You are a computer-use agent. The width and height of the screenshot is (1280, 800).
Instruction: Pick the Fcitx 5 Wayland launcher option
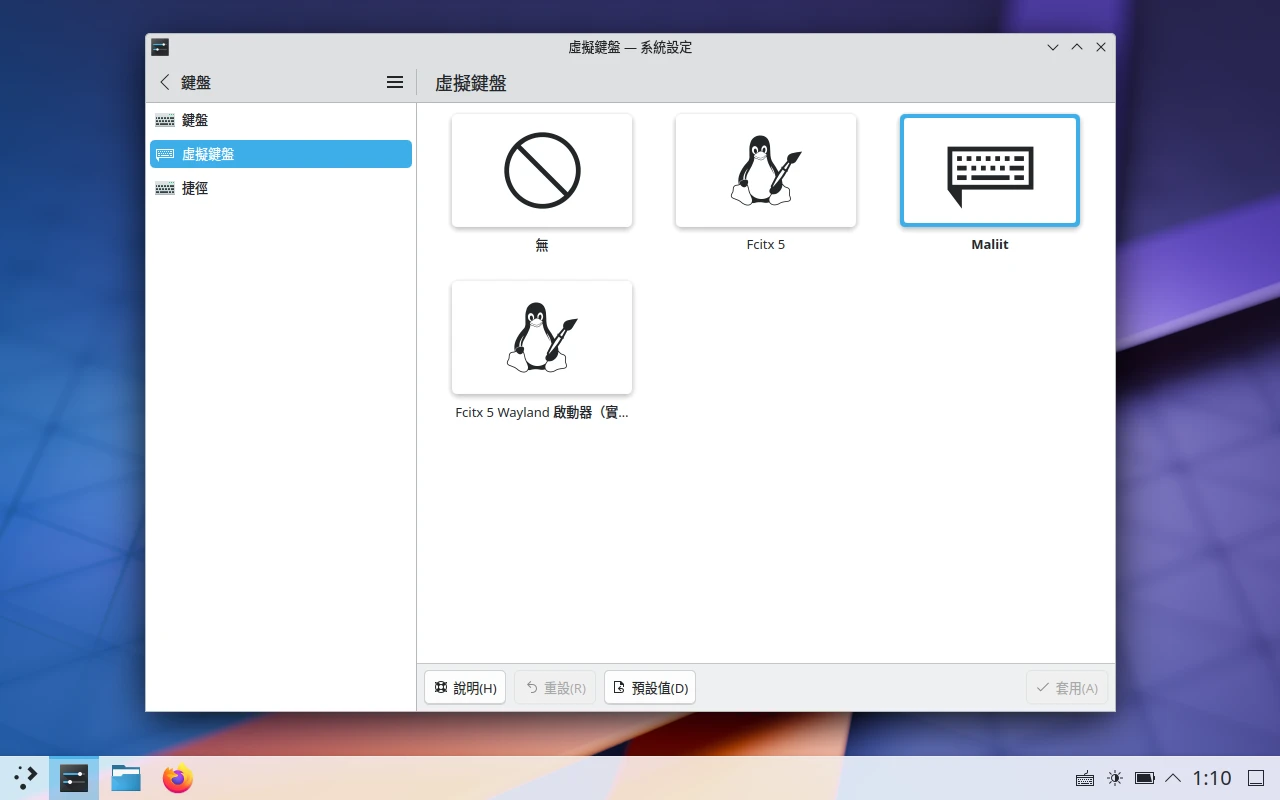pos(541,338)
